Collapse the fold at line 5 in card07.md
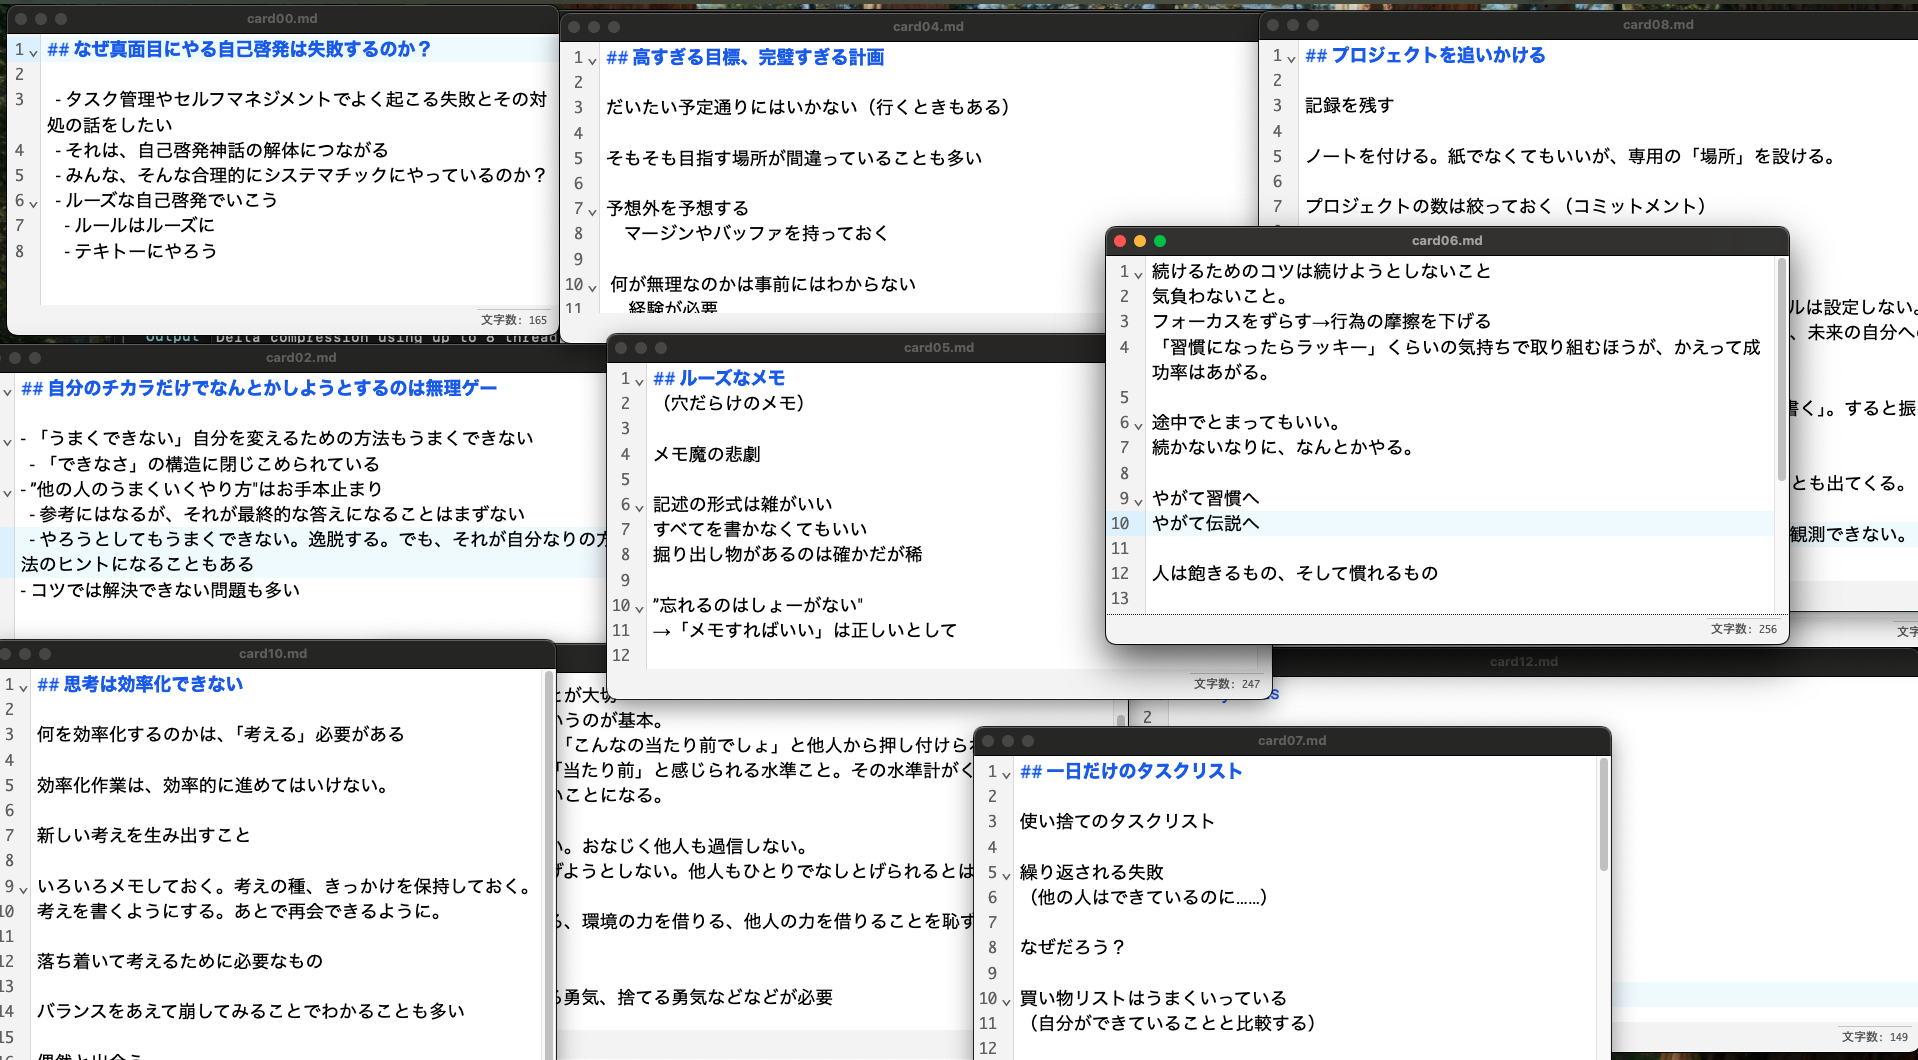The width and height of the screenshot is (1918, 1060). 1006,875
